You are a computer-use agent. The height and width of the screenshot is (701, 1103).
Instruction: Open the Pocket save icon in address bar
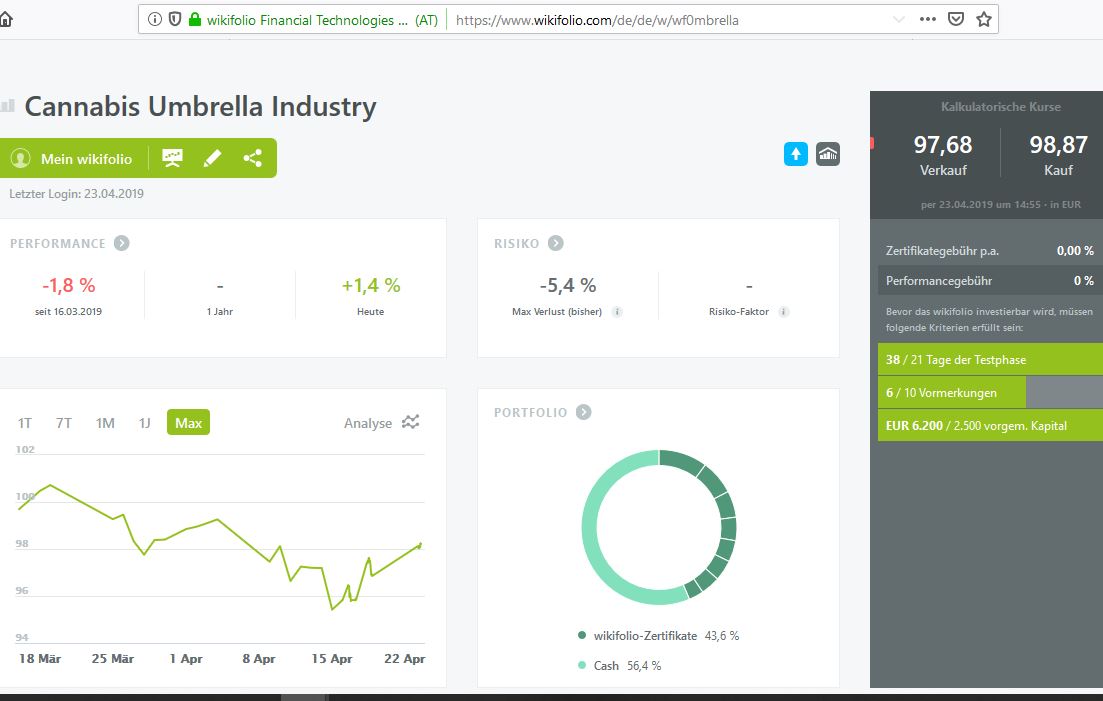click(956, 19)
